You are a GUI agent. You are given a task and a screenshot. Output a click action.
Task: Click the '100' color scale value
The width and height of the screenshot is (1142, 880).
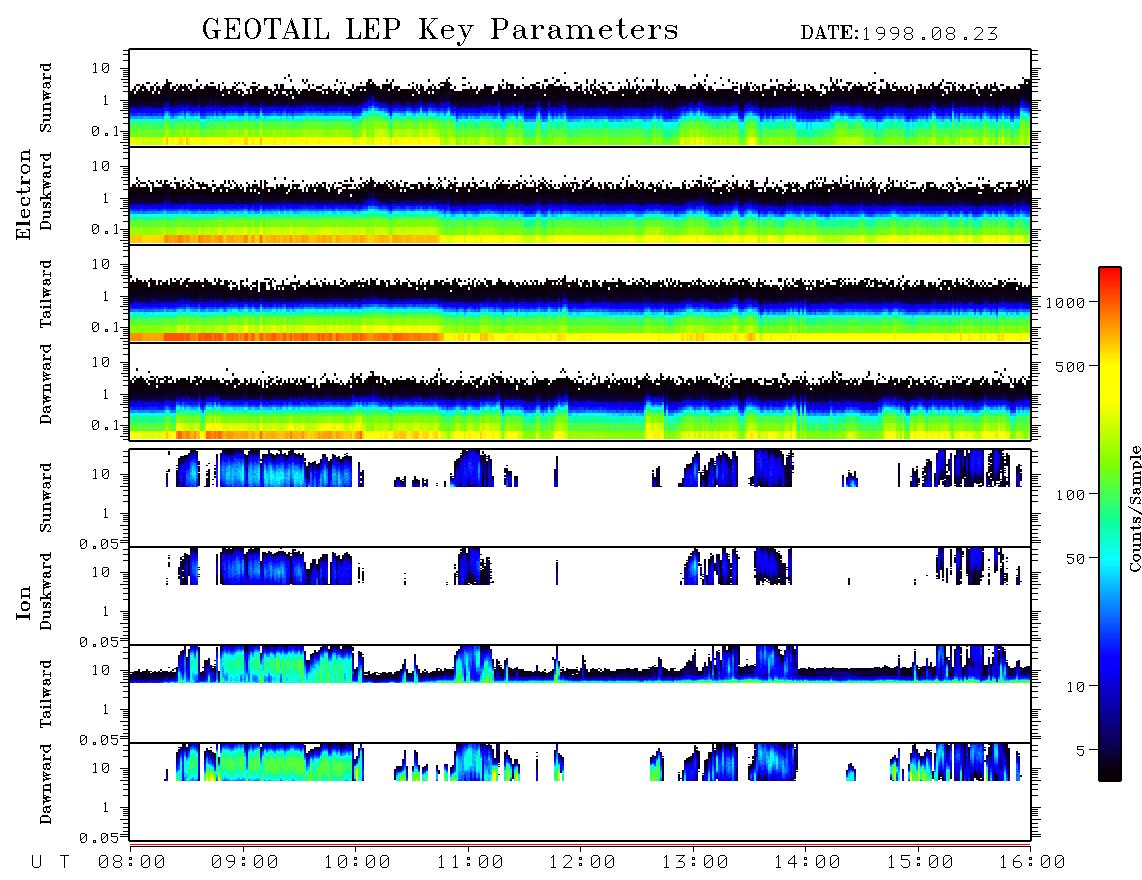pyautogui.click(x=1070, y=495)
